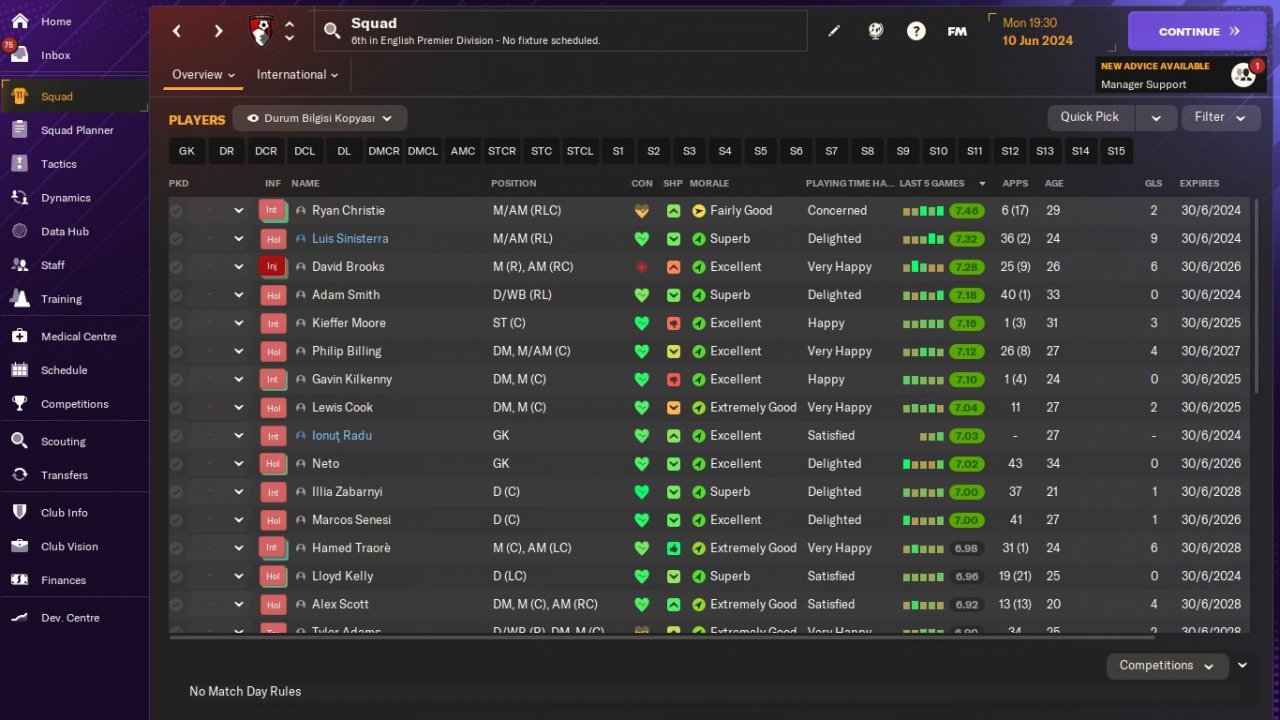The image size is (1280, 720).
Task: Open the Training cone icon
Action: click(19, 299)
